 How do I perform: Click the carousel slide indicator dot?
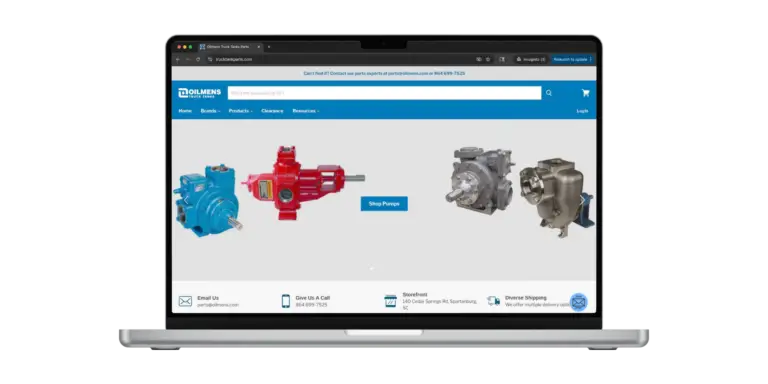tap(372, 268)
